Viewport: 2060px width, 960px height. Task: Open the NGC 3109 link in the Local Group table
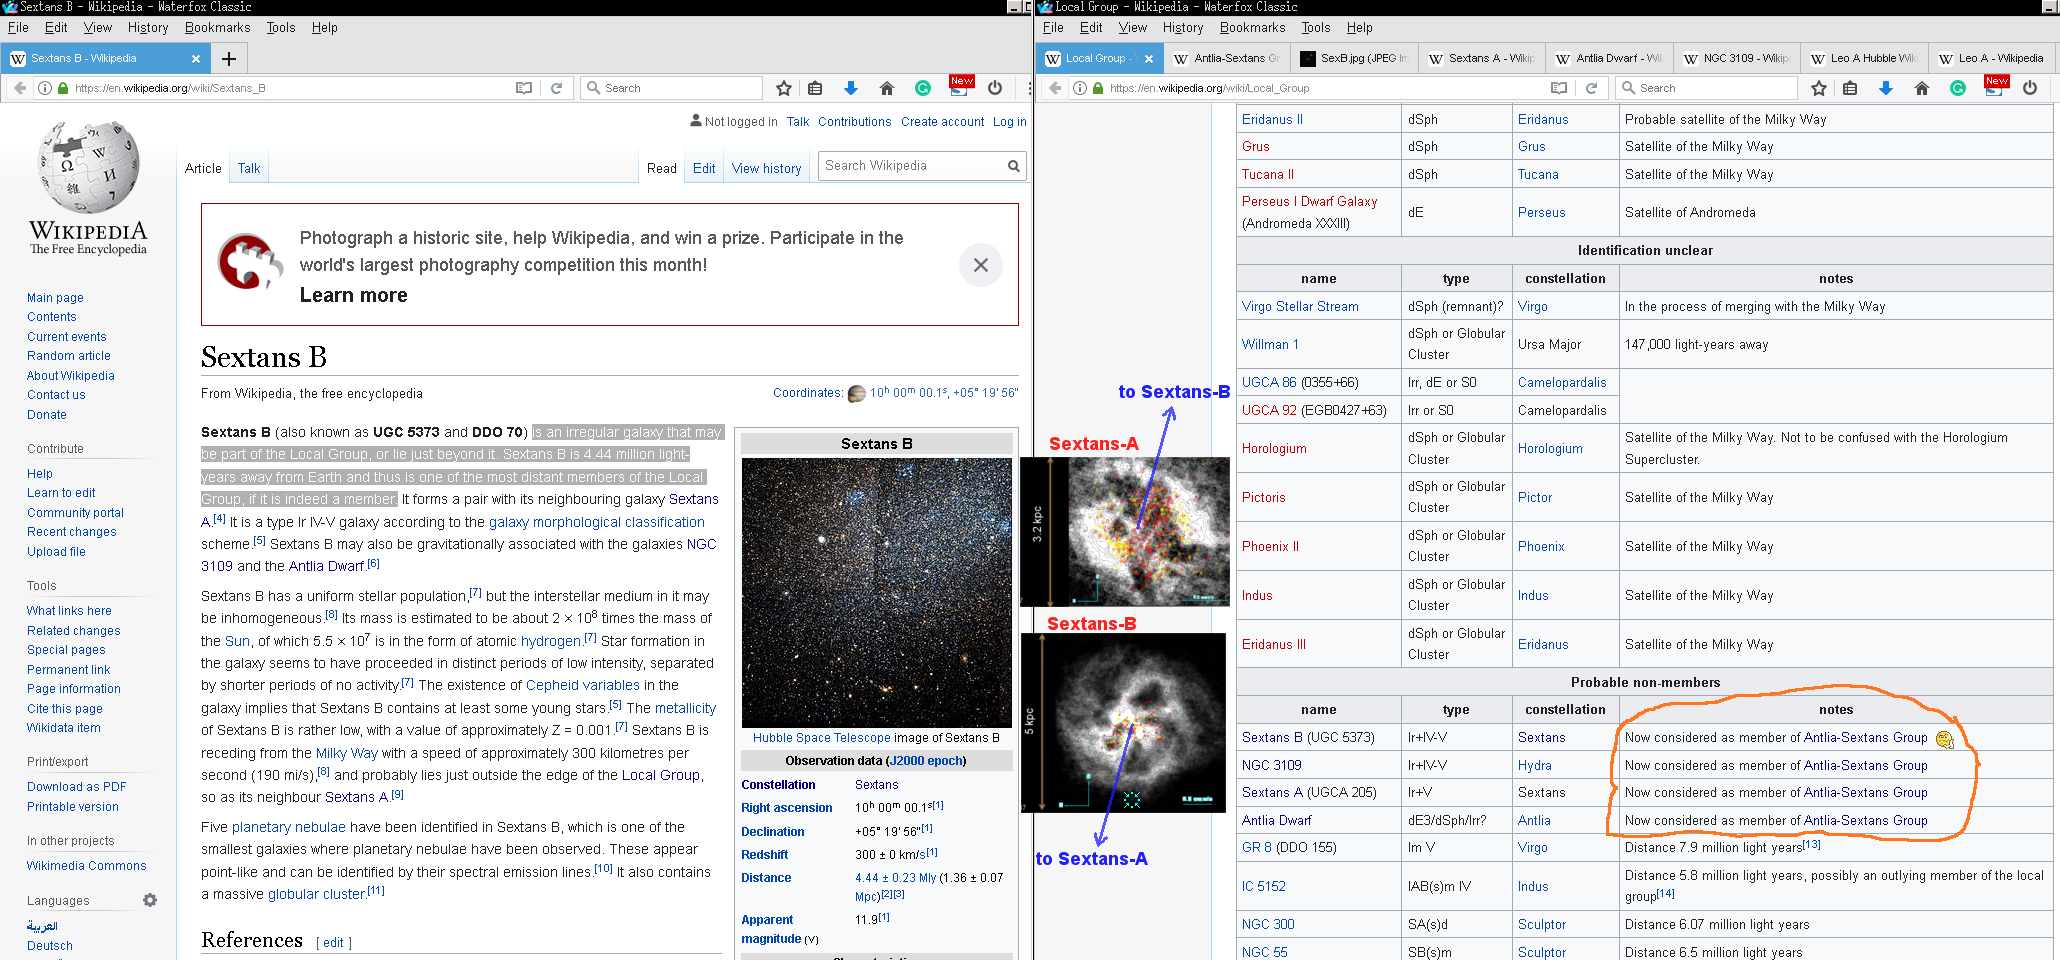coord(1272,765)
